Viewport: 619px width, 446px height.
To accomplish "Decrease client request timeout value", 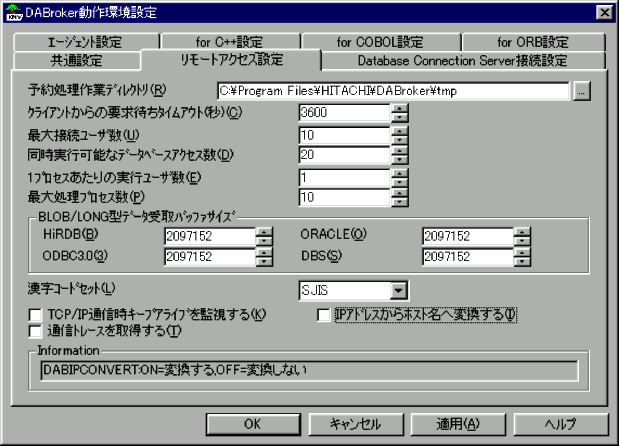I will click(400, 117).
